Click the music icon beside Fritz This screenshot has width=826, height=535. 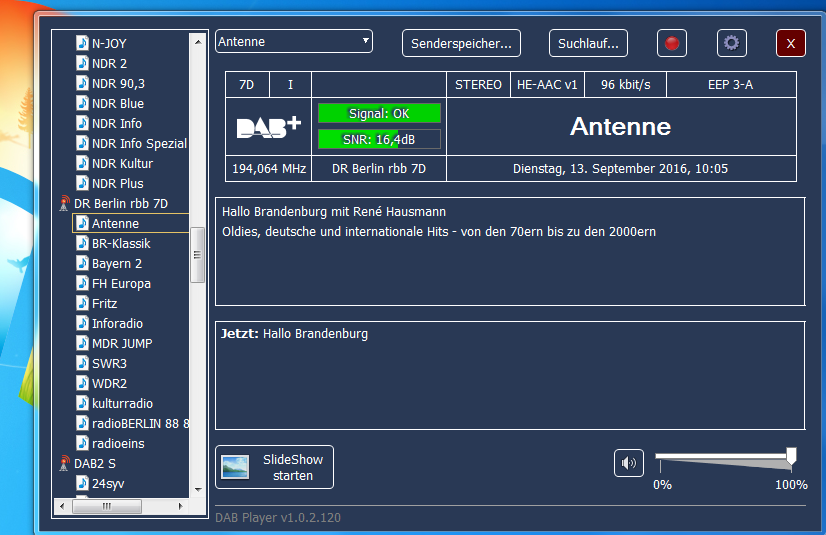tap(83, 304)
